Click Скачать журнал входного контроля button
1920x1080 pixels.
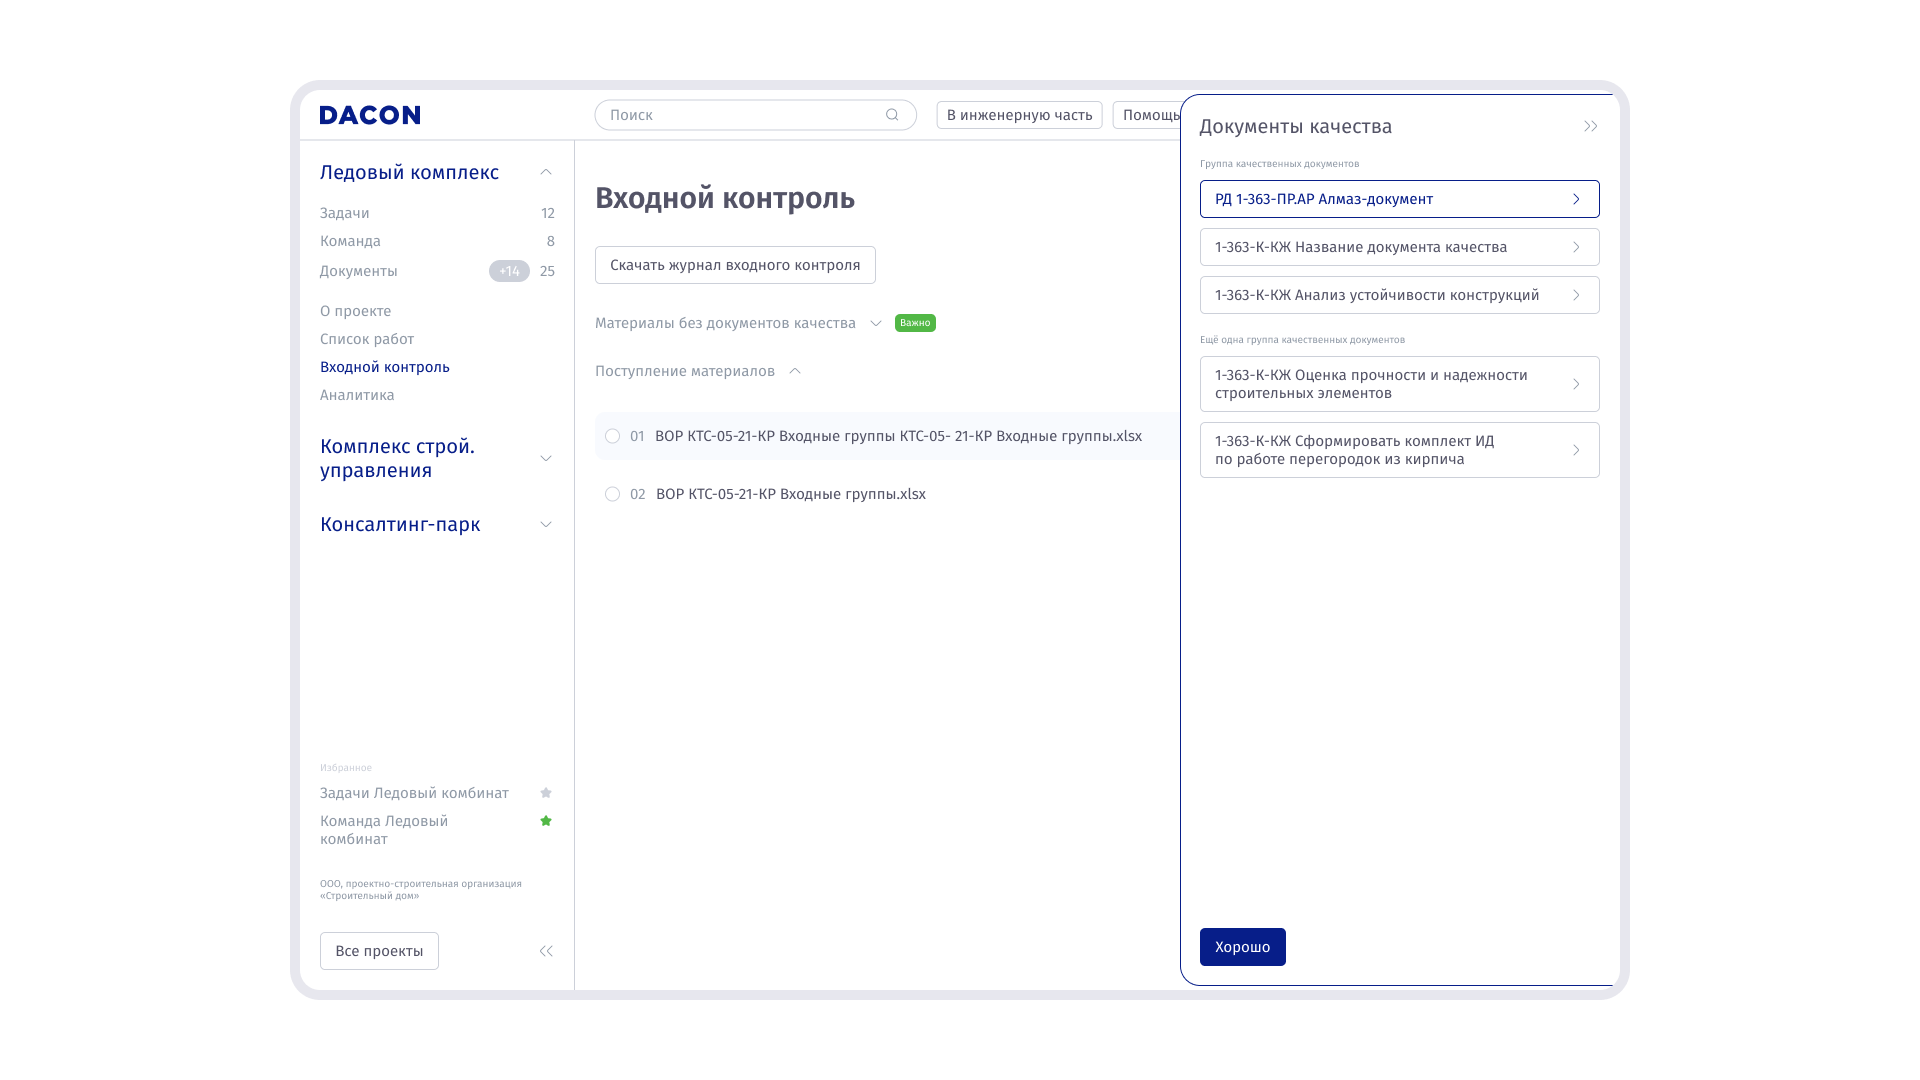[735, 265]
